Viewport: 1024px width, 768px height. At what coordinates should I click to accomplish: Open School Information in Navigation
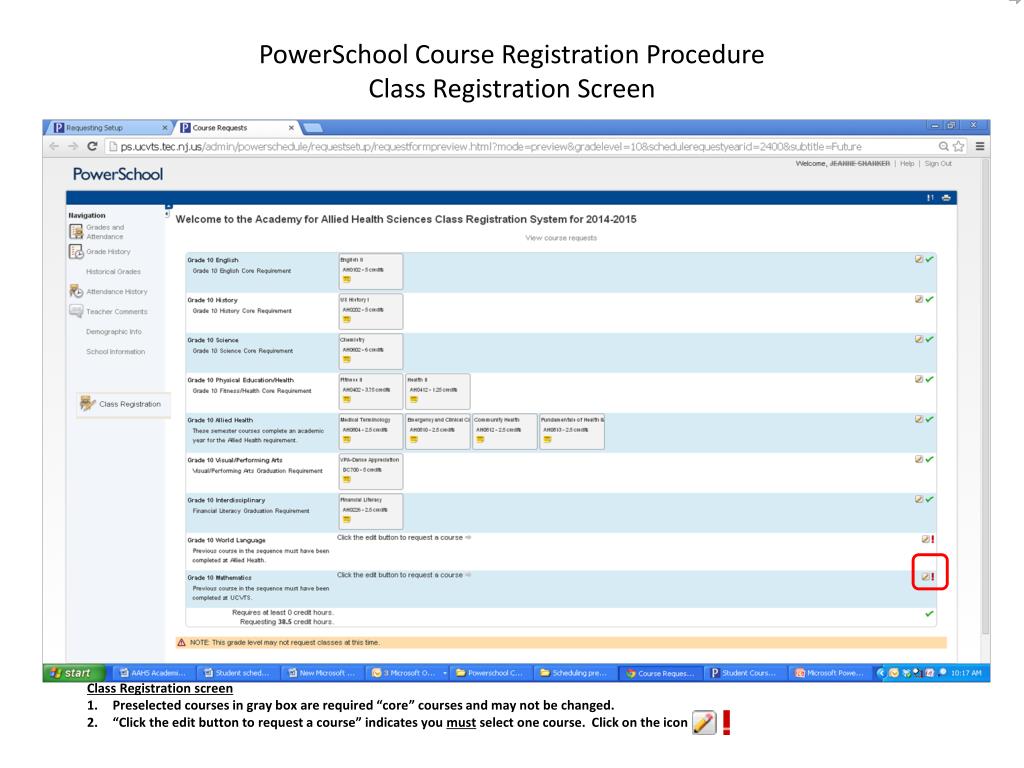tap(116, 351)
